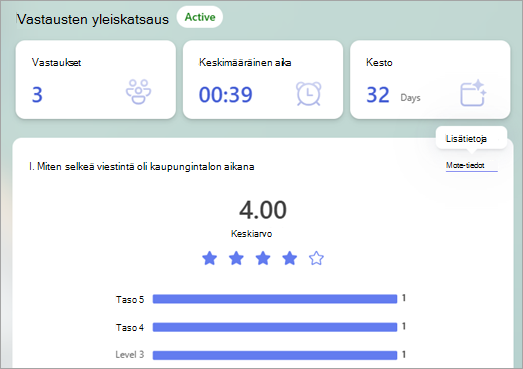Click the fourth filled star
523x369 pixels.
pos(290,258)
